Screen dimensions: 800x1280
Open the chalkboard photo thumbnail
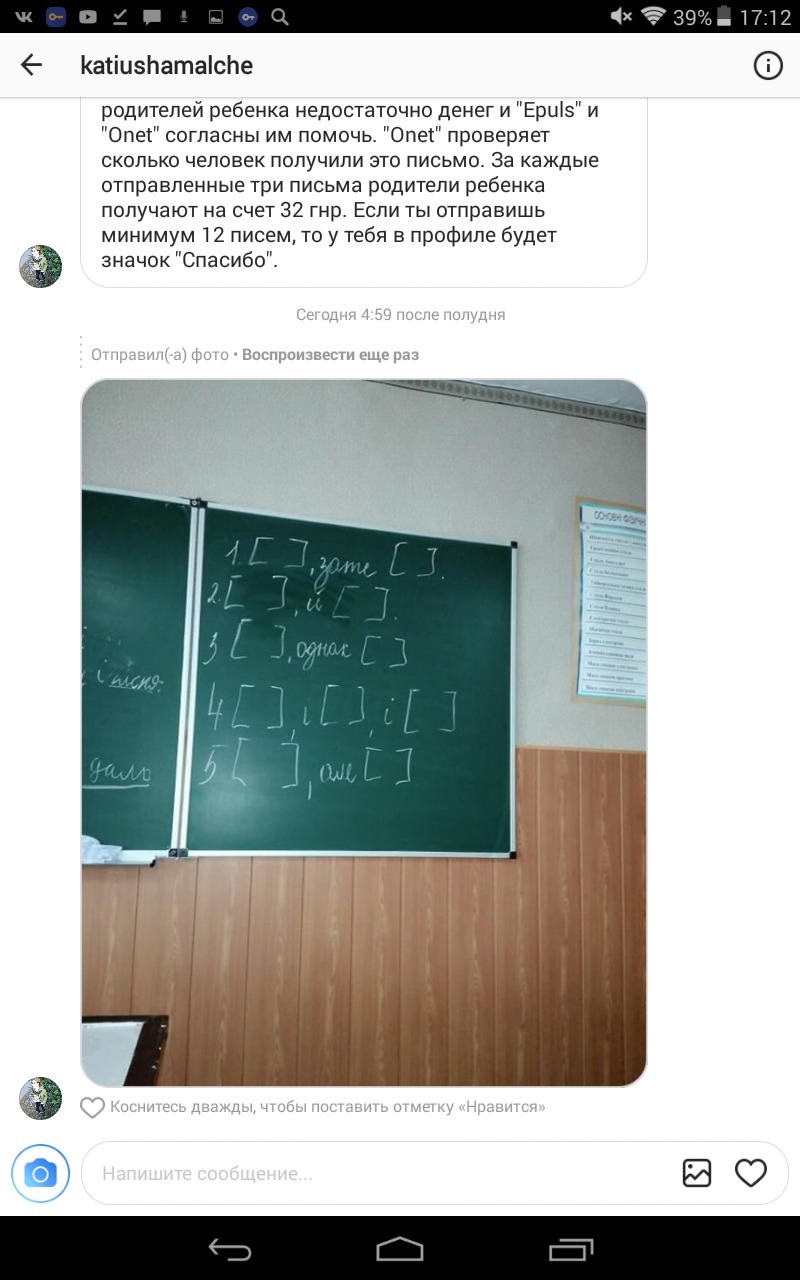pos(364,733)
